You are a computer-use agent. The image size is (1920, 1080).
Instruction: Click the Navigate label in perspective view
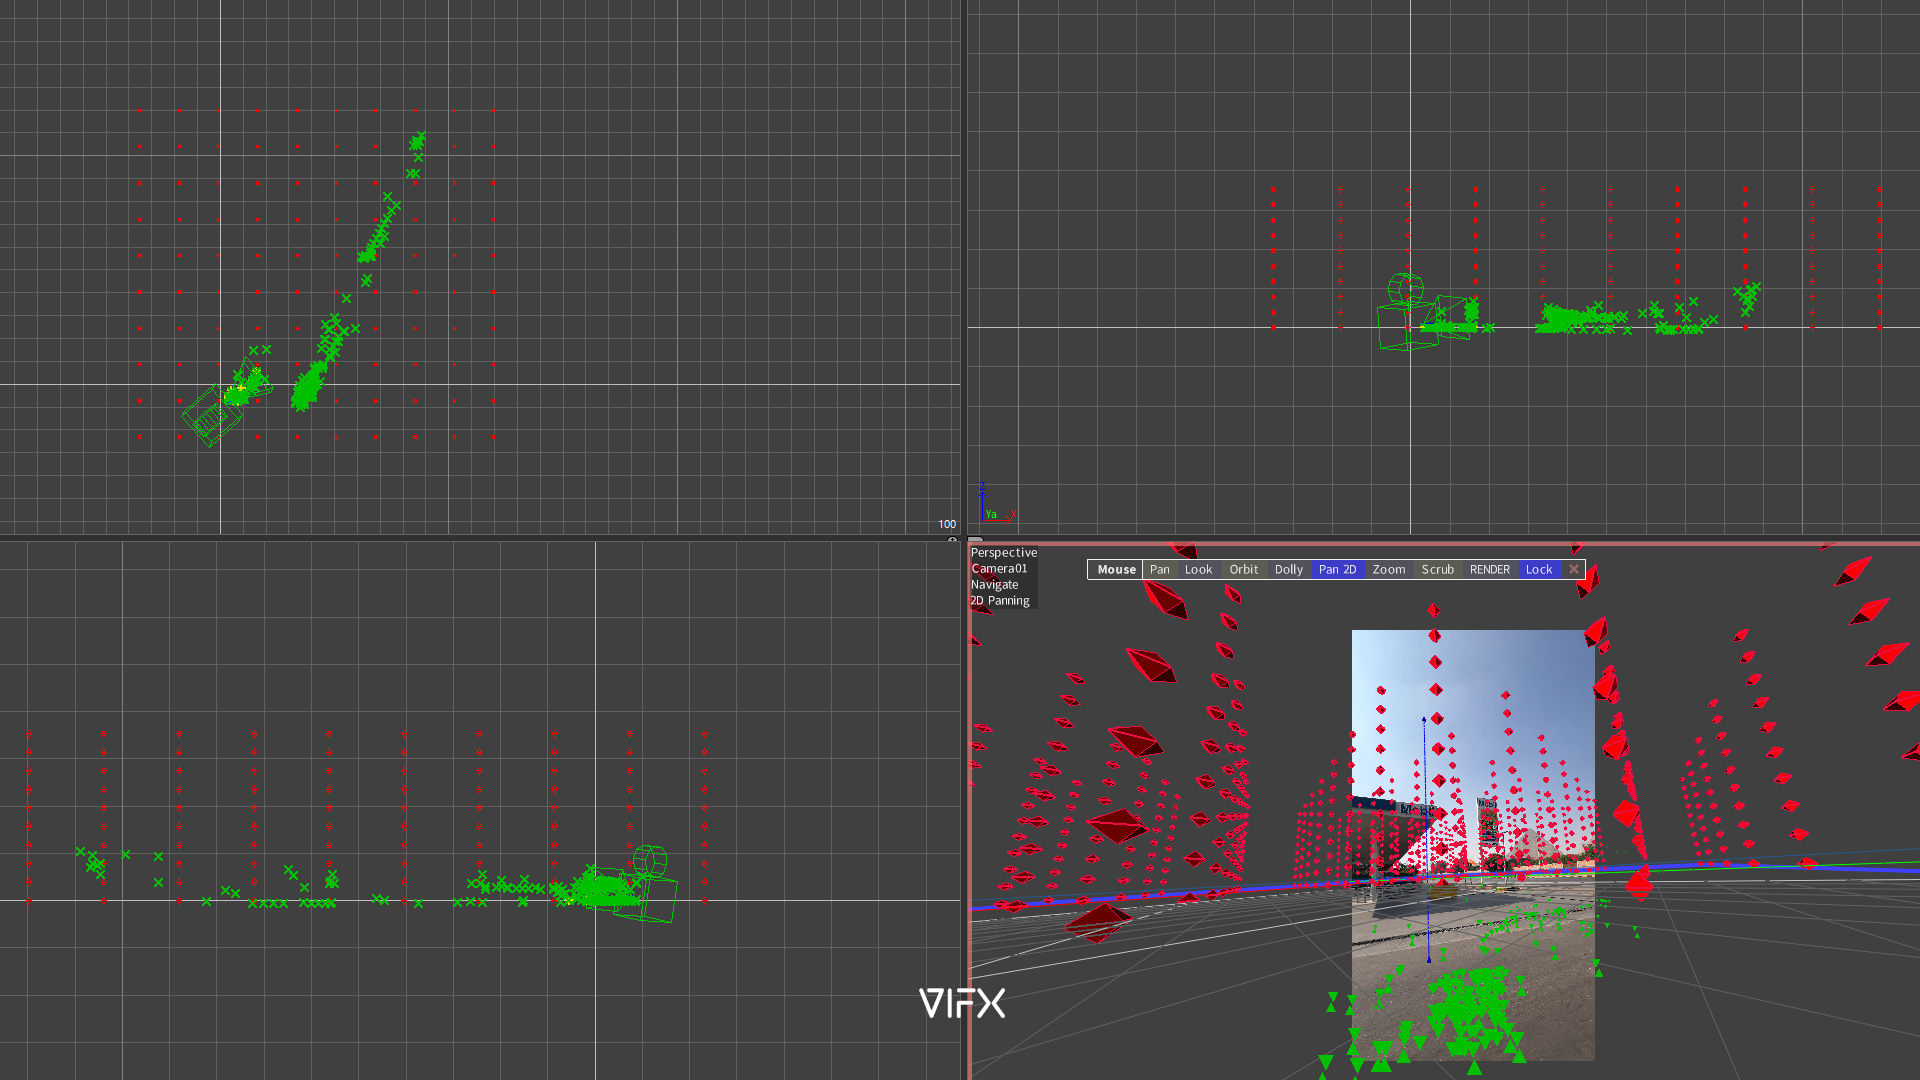[x=994, y=584]
